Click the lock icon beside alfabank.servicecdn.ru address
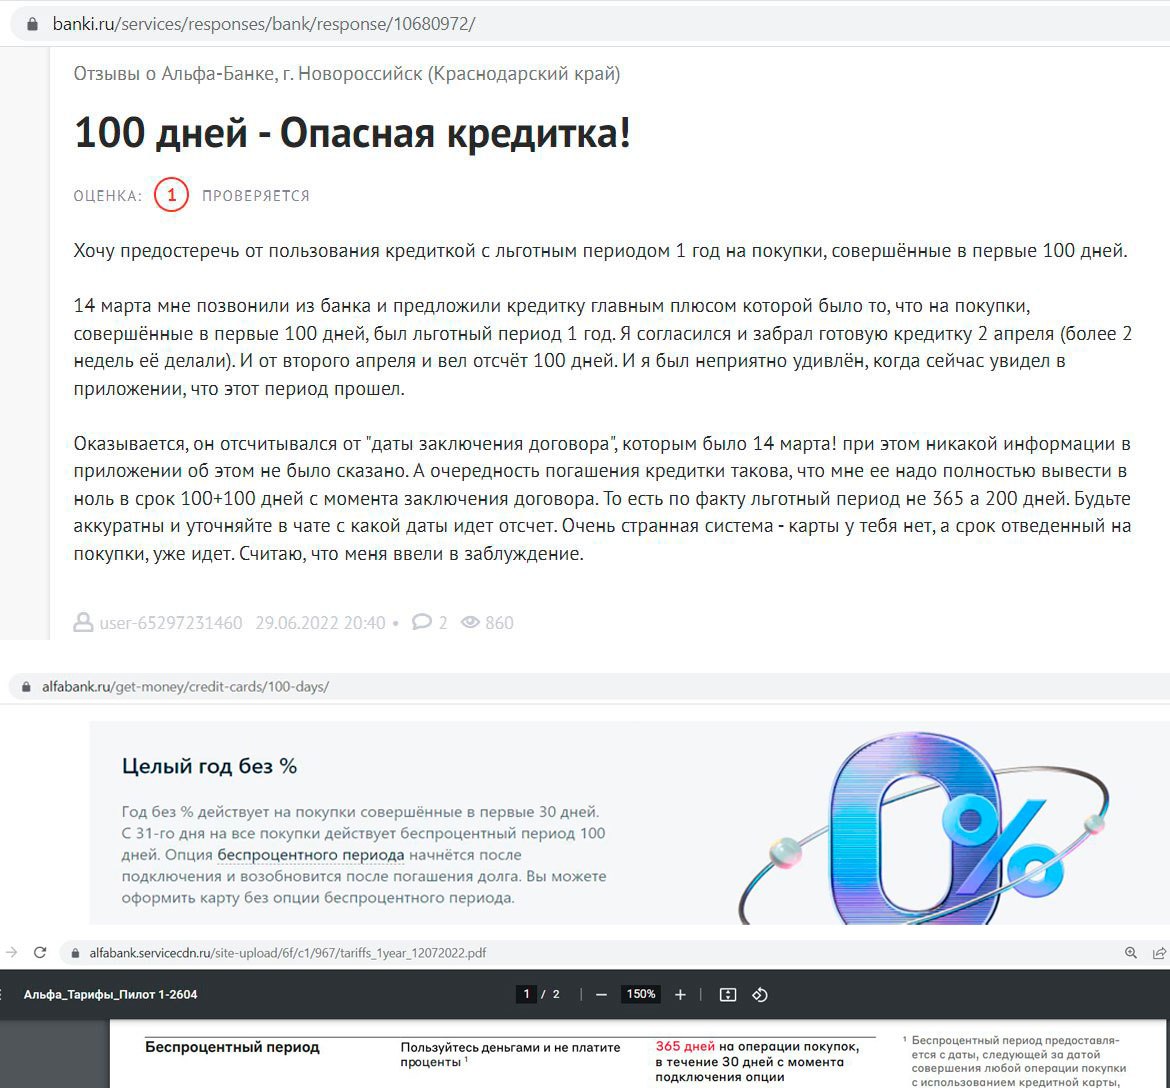The height and width of the screenshot is (1092, 1170). [x=75, y=953]
